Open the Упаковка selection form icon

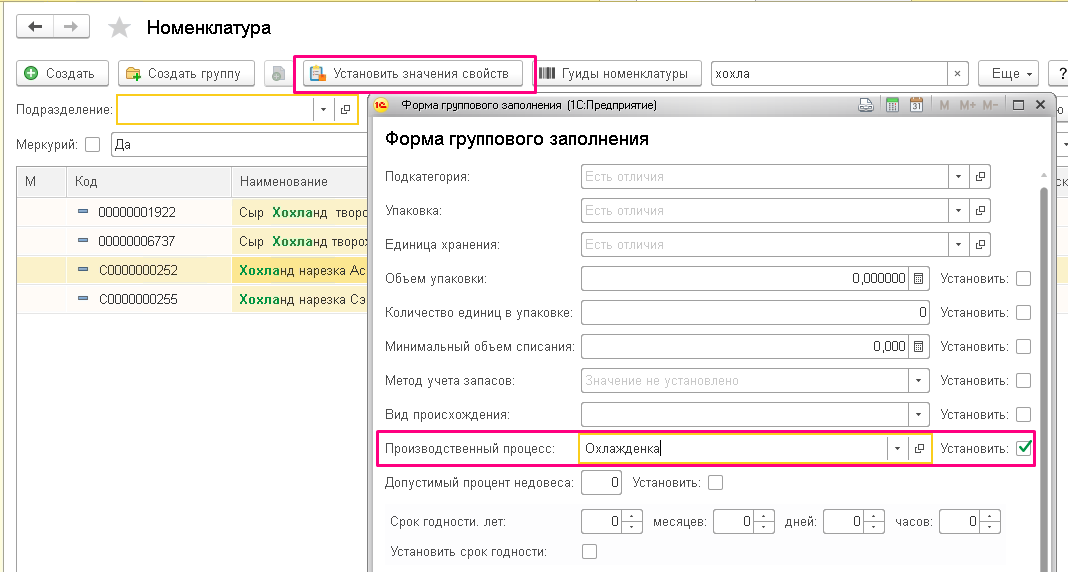tap(980, 210)
